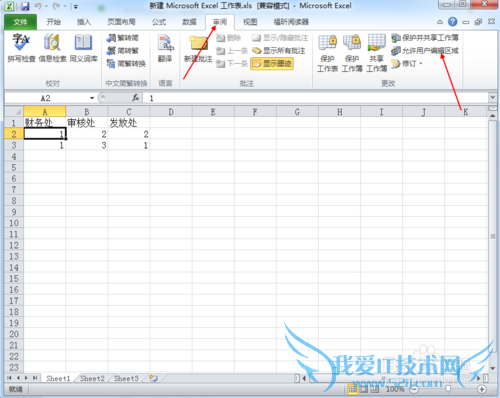Toggle the highlighted 显示墨迹 button
The image size is (500, 398).
[272, 63]
